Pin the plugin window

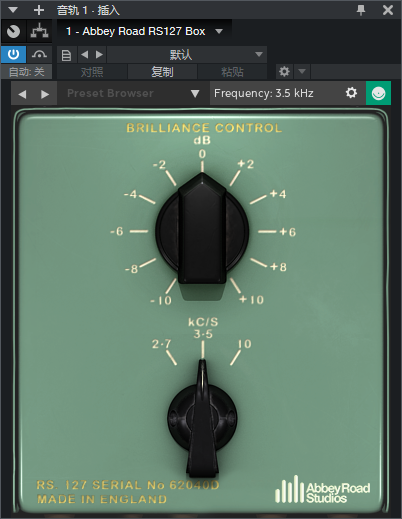tap(361, 10)
